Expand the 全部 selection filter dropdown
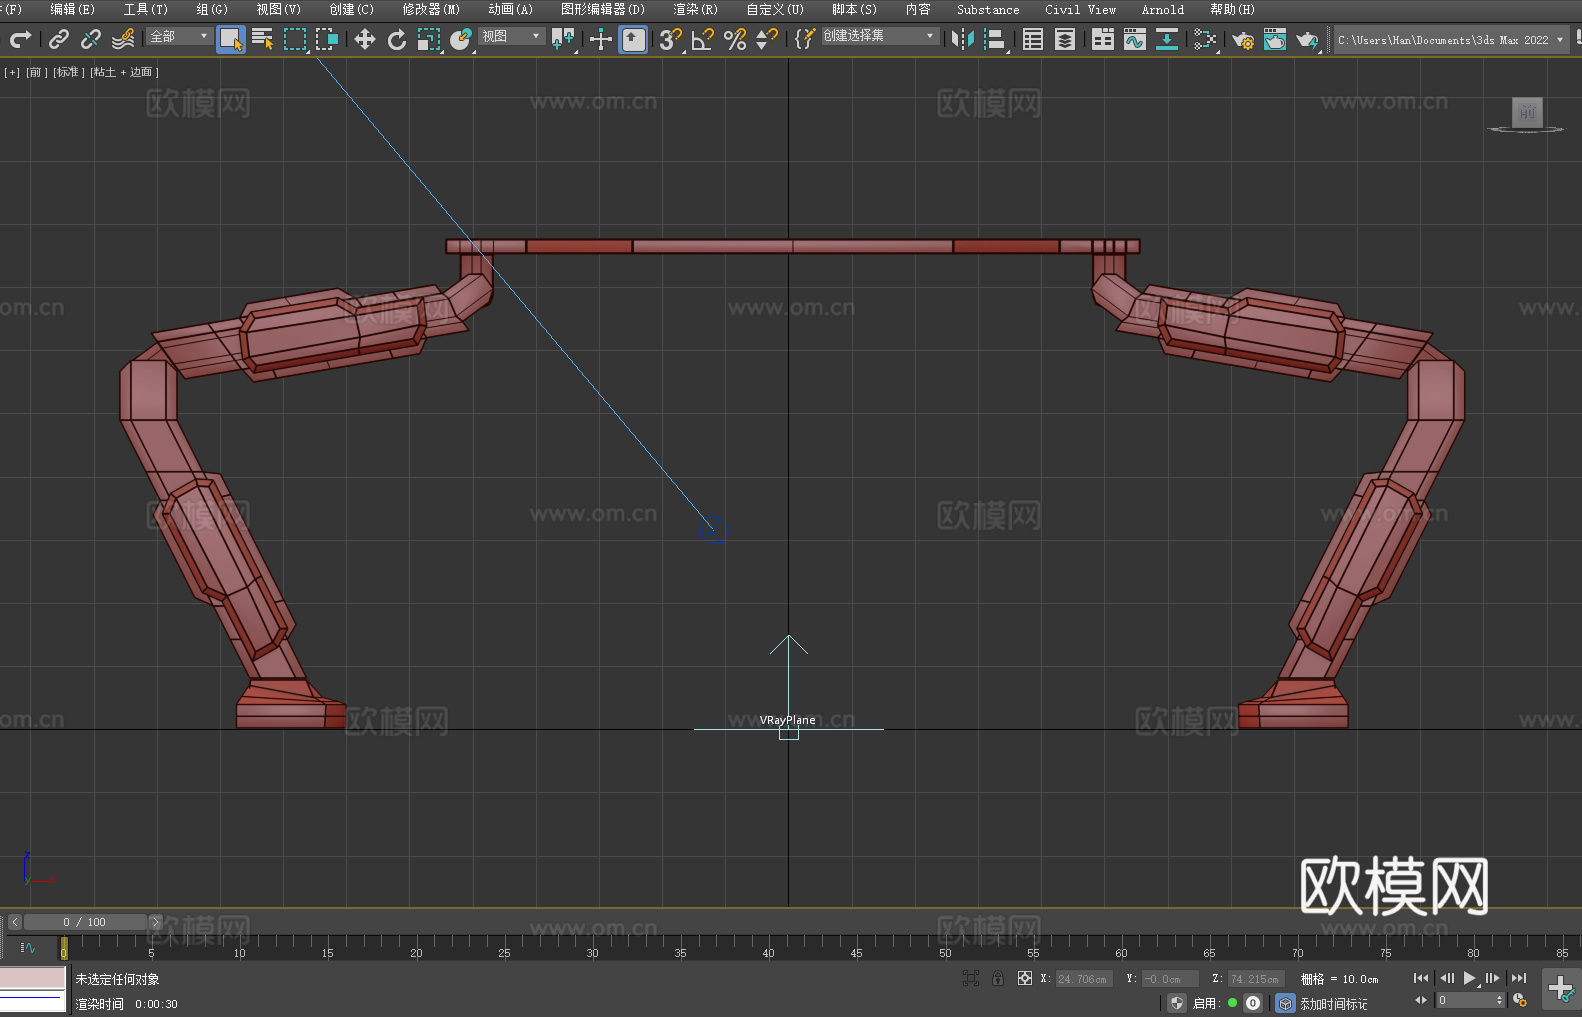The image size is (1582, 1017). (180, 36)
